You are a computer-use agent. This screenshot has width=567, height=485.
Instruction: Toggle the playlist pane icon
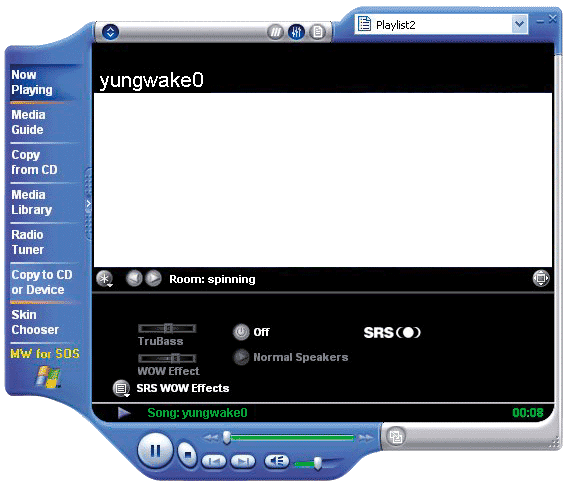[x=317, y=32]
